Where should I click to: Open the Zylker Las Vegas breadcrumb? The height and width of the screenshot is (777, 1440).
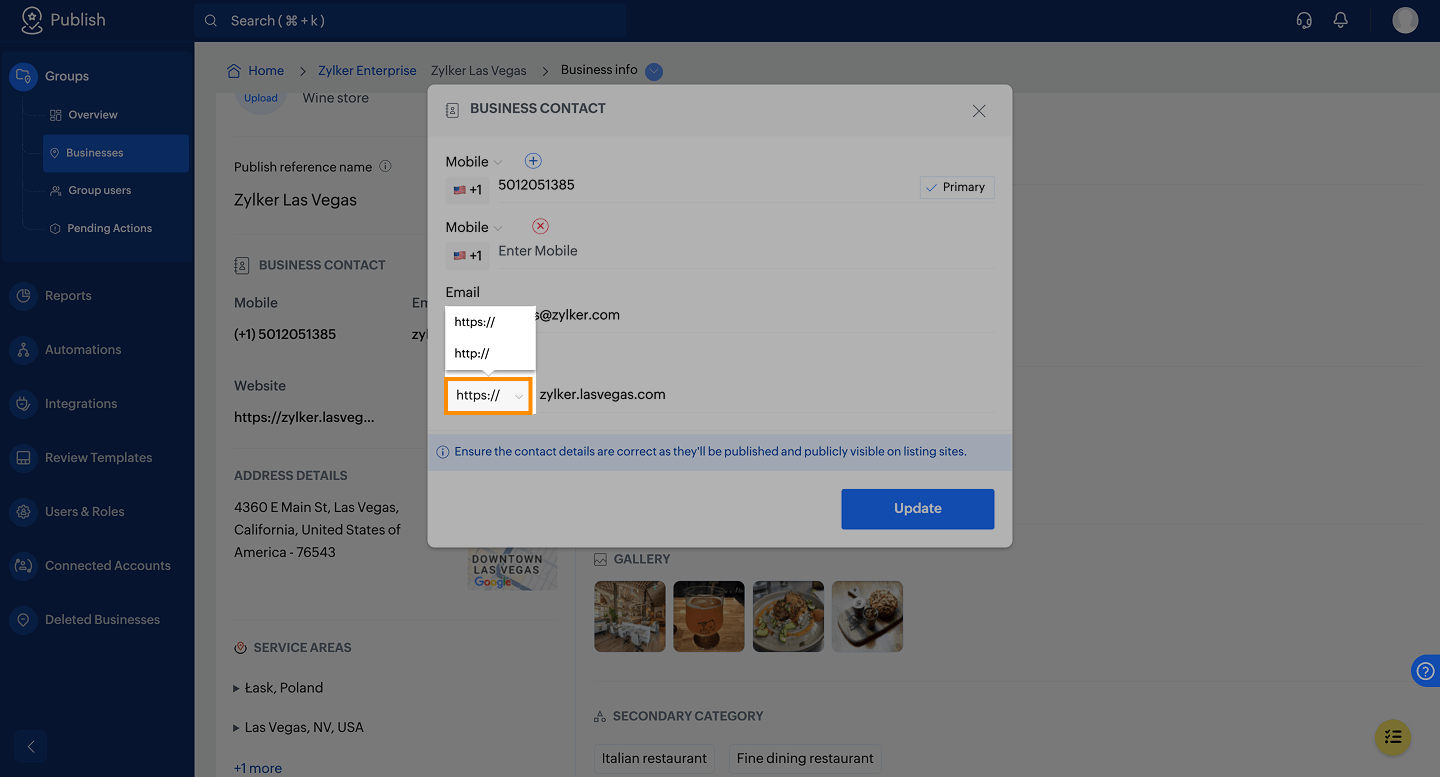click(478, 71)
